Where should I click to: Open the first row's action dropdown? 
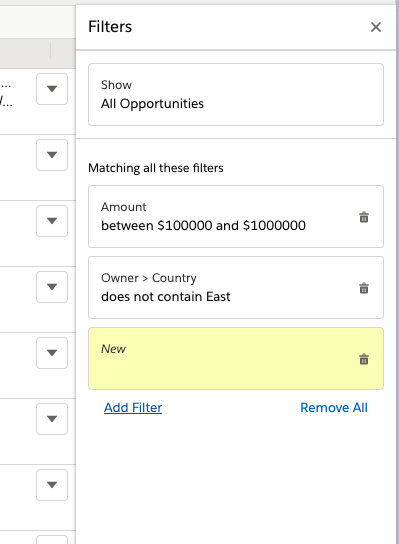pyautogui.click(x=52, y=89)
